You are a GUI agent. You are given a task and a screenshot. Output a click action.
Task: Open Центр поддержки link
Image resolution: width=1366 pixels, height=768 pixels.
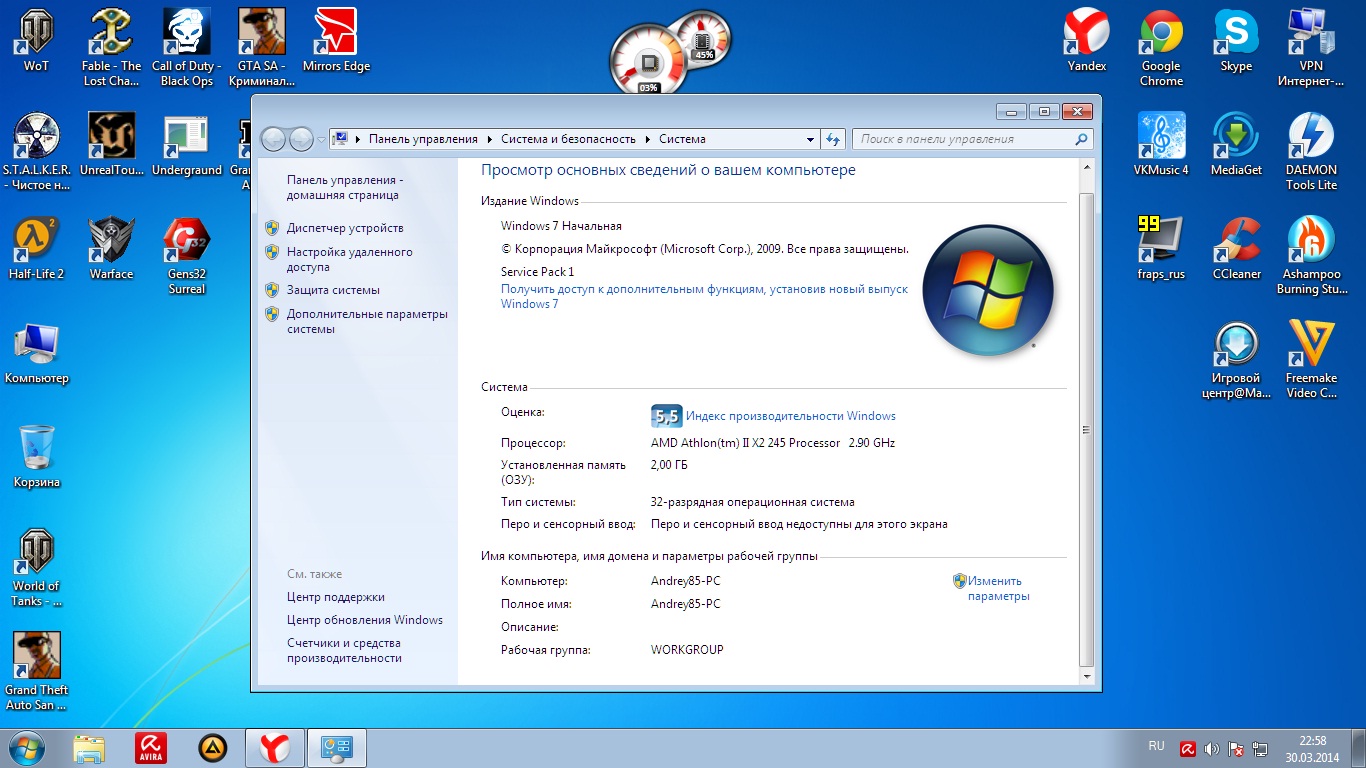tap(336, 597)
